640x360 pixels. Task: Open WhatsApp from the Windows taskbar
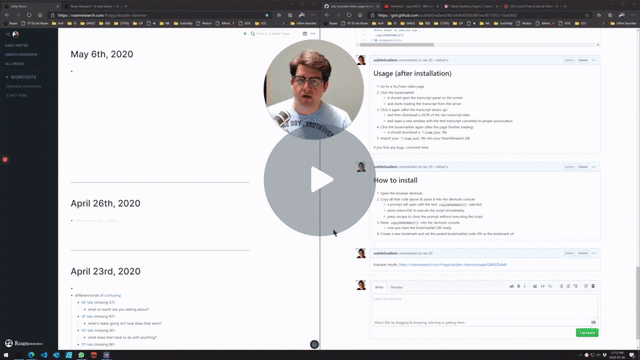(x=81, y=355)
